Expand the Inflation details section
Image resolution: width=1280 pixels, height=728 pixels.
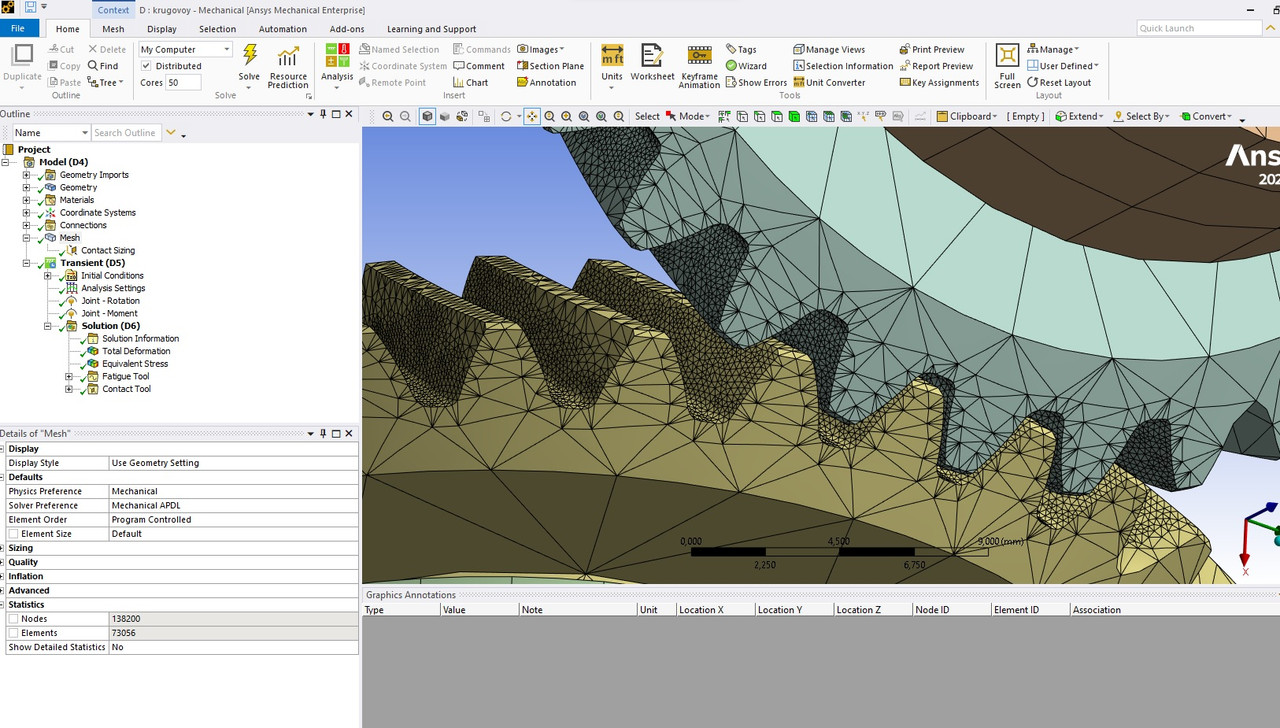click(3, 576)
